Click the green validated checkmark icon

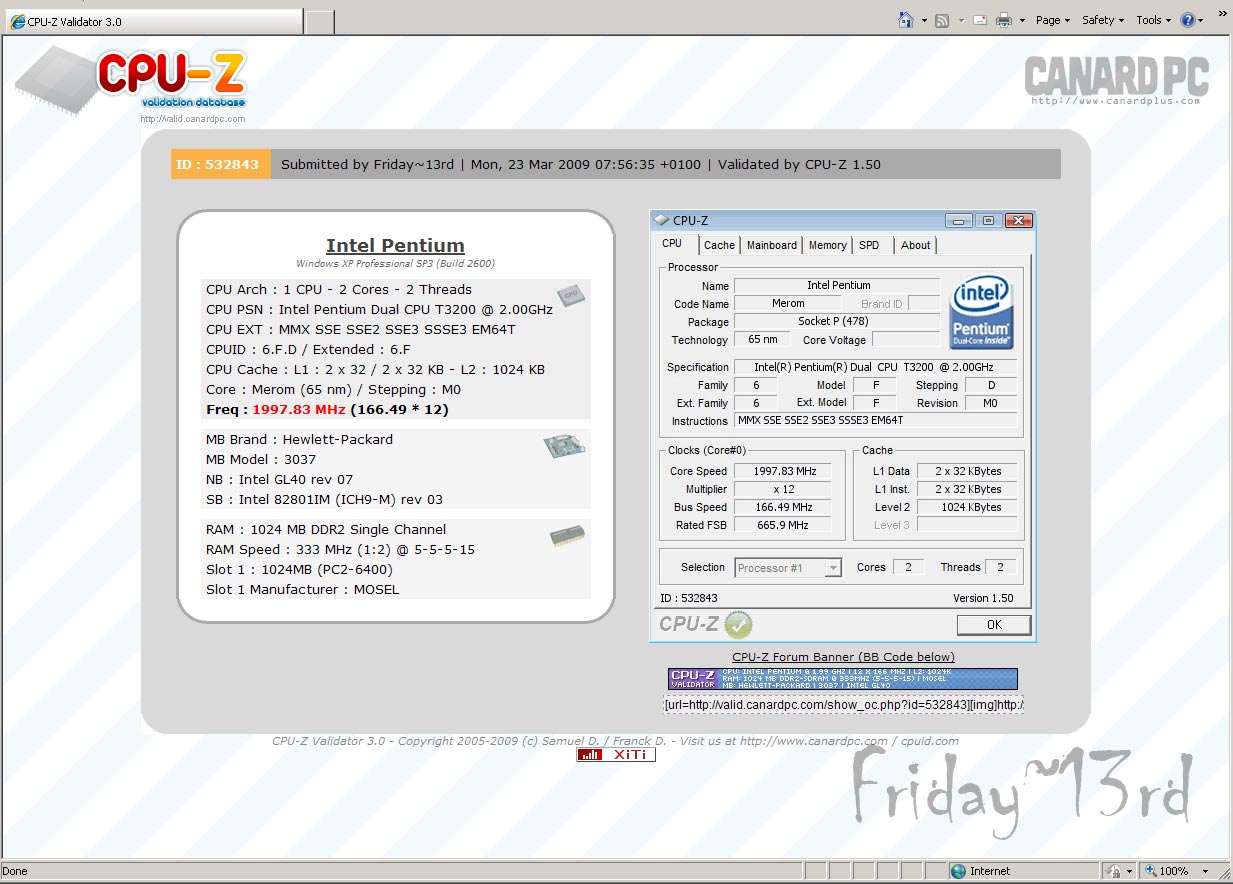[738, 625]
